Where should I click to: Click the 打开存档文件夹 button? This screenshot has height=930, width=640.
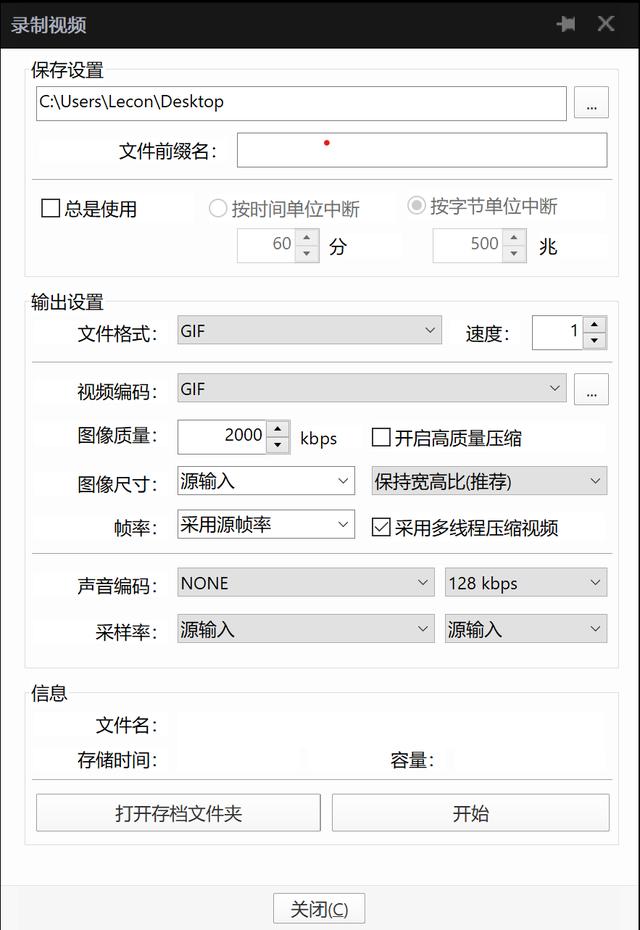coord(178,813)
